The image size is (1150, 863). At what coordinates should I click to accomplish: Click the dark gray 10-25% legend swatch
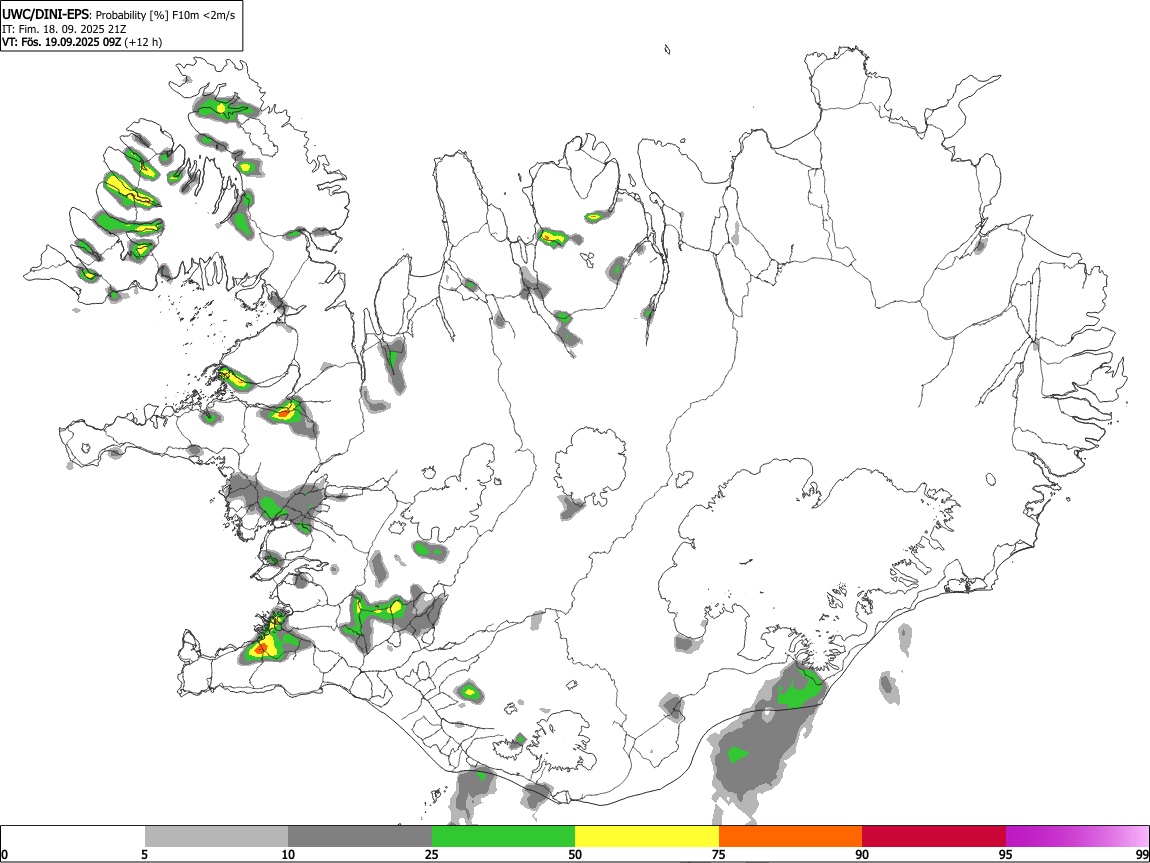click(360, 837)
